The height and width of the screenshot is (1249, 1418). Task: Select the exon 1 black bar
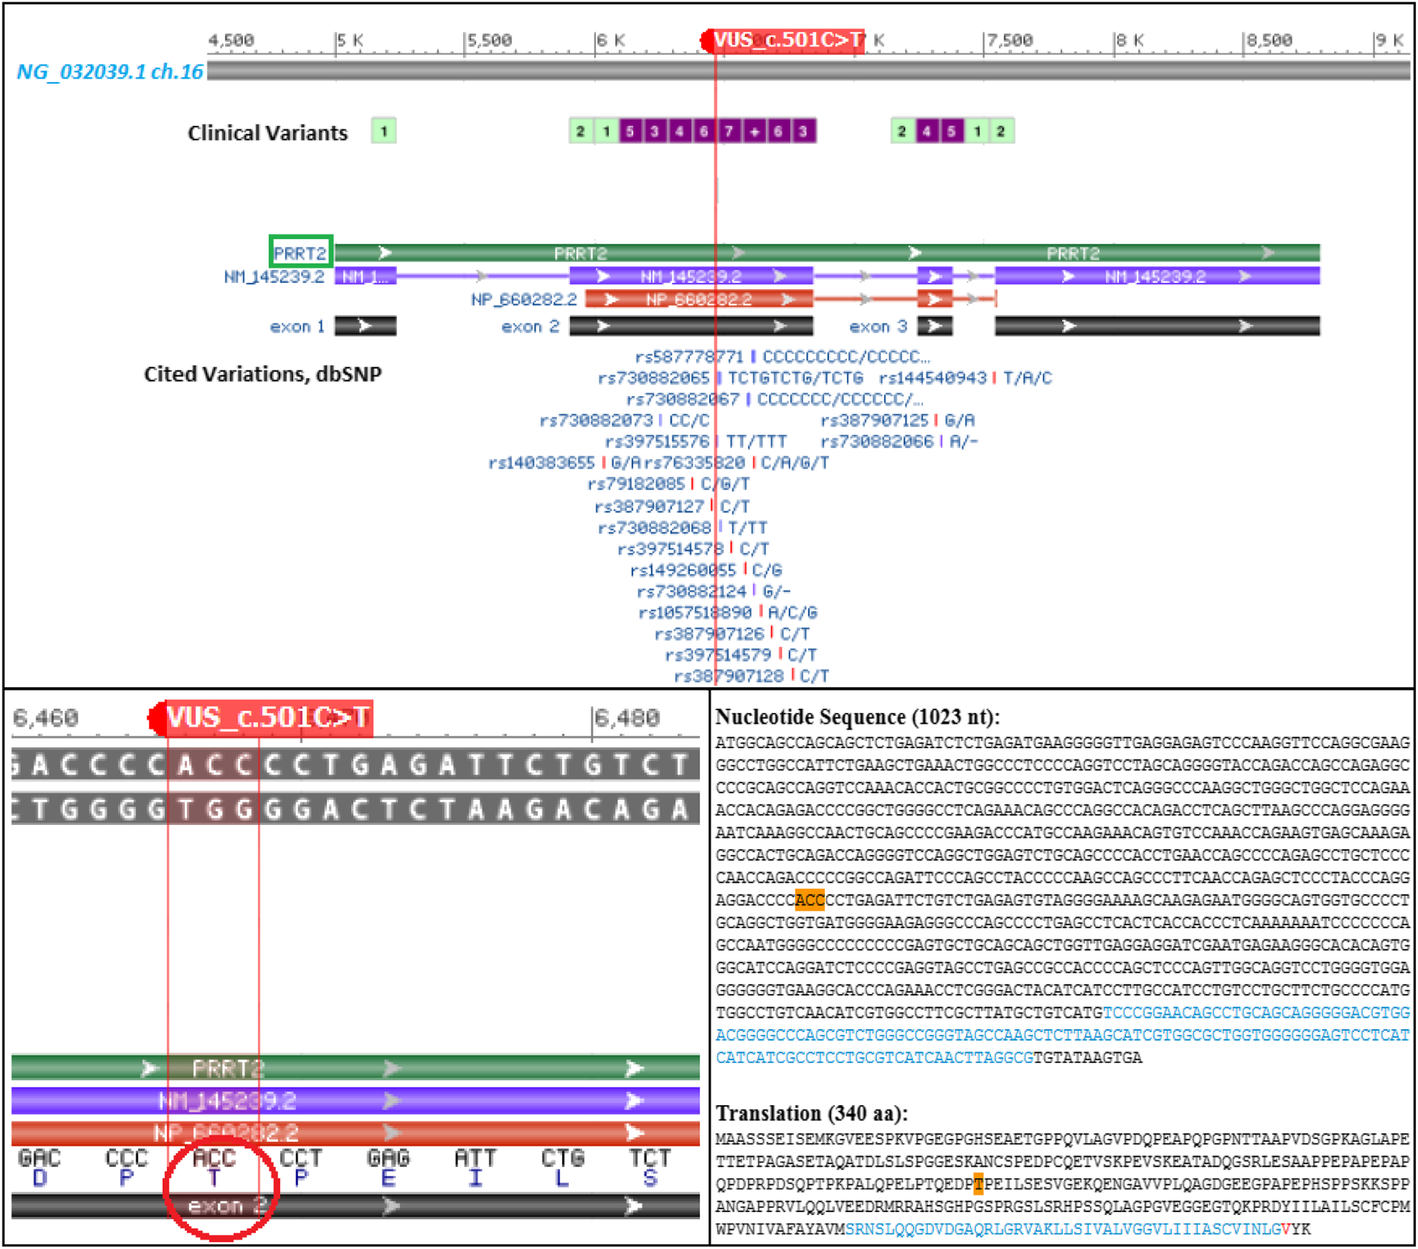[365, 326]
